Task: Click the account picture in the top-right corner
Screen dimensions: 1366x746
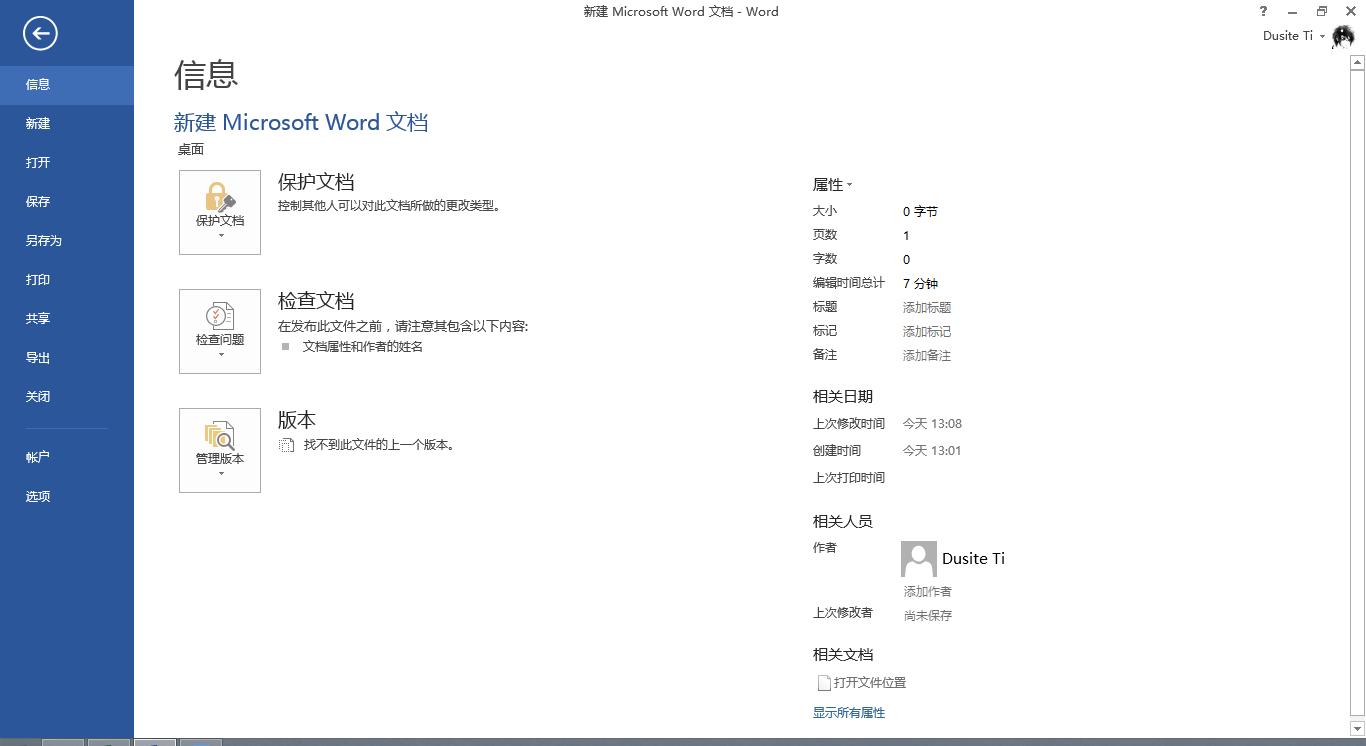Action: click(1342, 36)
